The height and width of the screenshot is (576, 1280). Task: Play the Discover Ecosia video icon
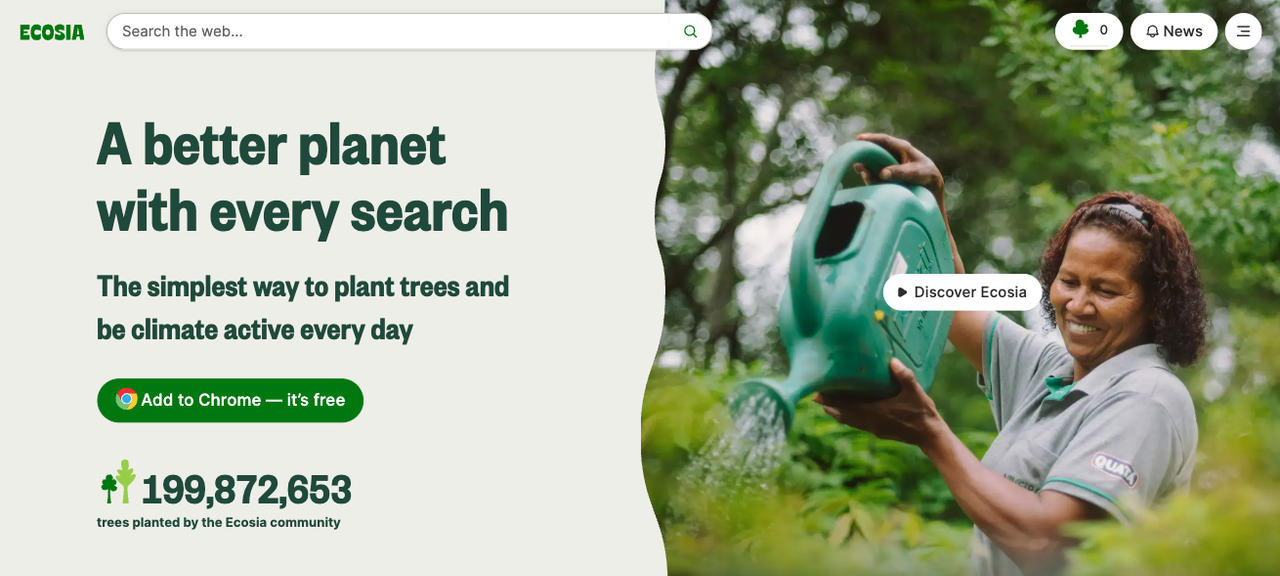point(902,292)
